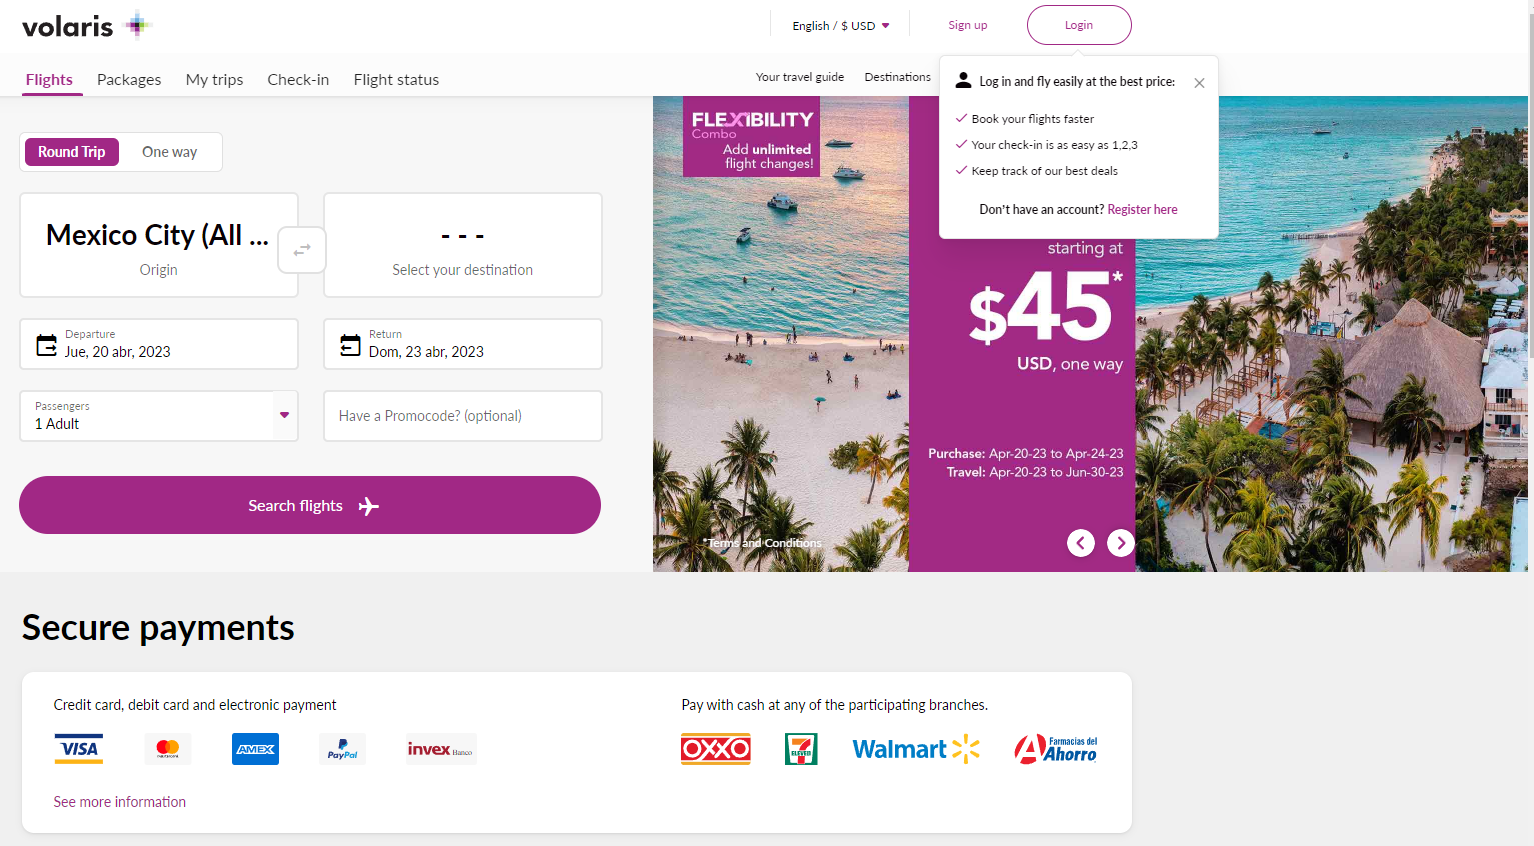Focus the Promocode input field
1534x846 pixels.
pyautogui.click(x=463, y=416)
